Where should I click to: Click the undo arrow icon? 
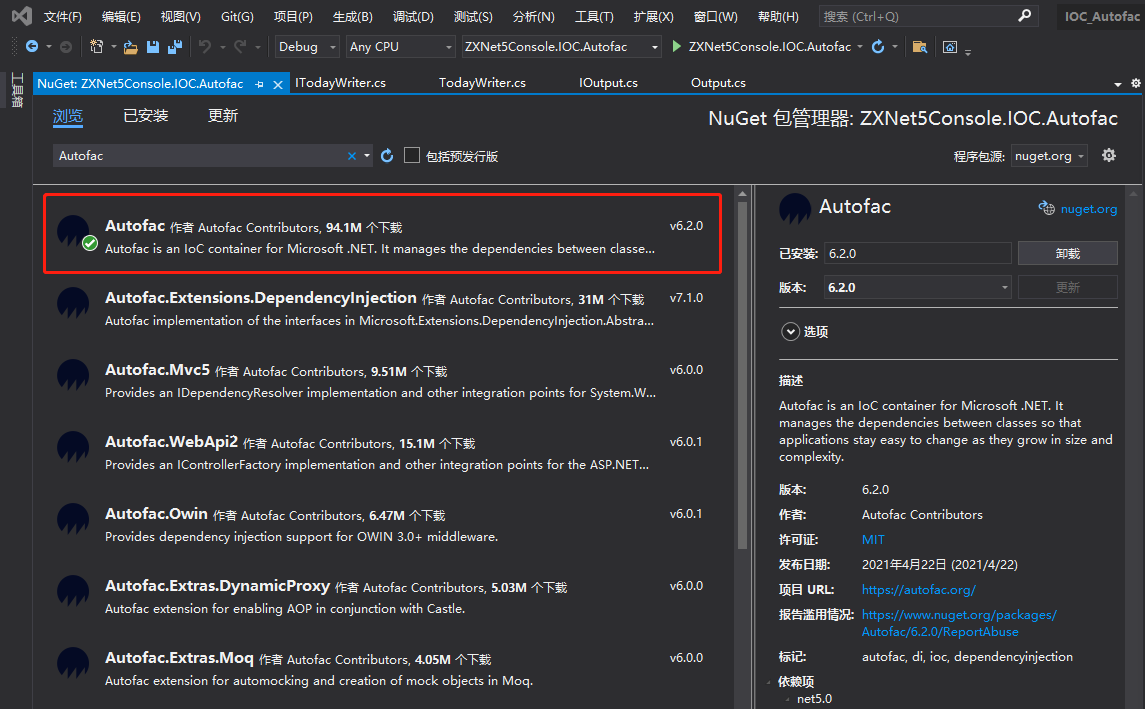[204, 47]
